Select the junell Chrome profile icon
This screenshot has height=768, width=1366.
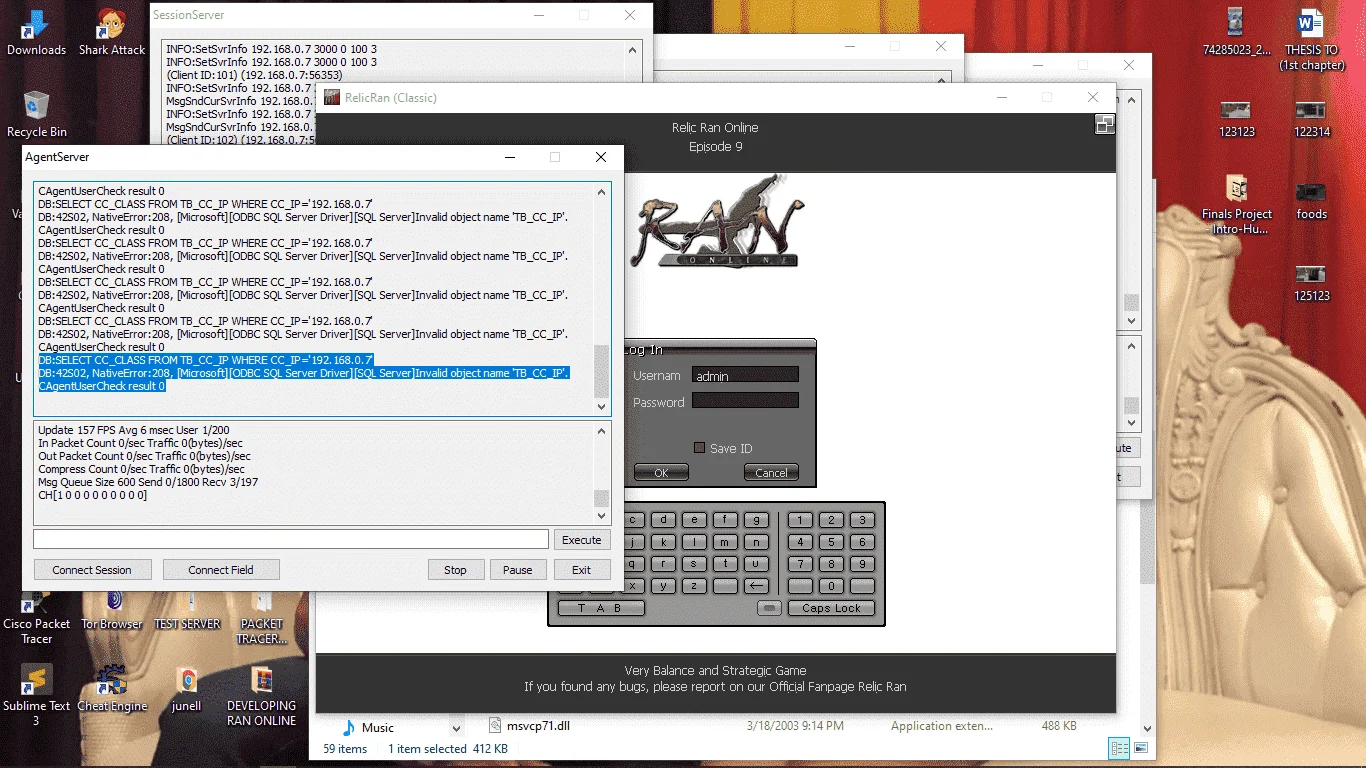pyautogui.click(x=187, y=680)
